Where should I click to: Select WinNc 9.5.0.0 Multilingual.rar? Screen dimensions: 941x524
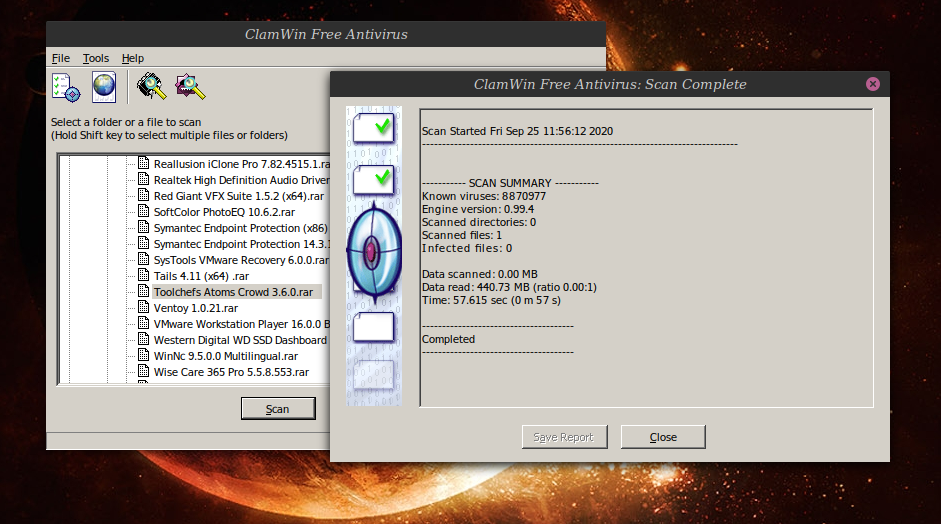[x=226, y=356]
